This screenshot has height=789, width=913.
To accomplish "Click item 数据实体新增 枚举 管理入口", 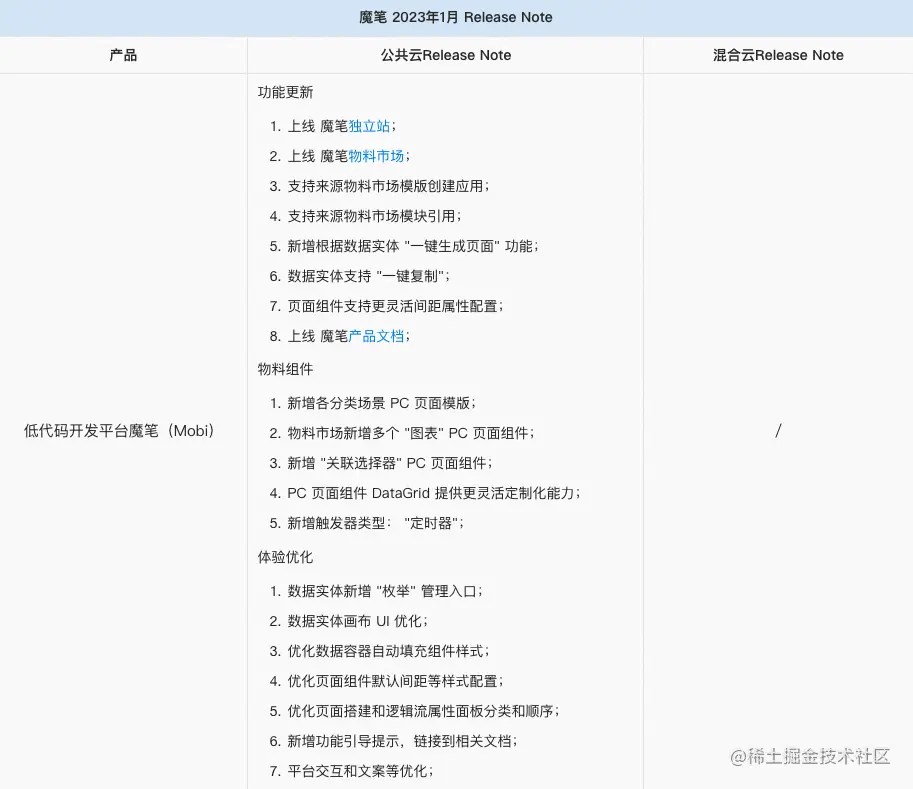I will [x=385, y=591].
